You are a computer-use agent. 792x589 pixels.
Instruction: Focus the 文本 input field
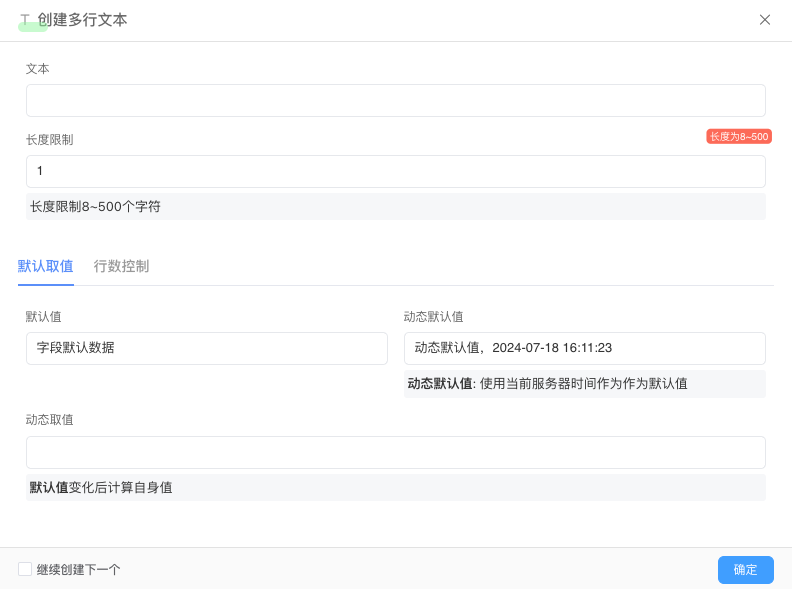click(395, 101)
